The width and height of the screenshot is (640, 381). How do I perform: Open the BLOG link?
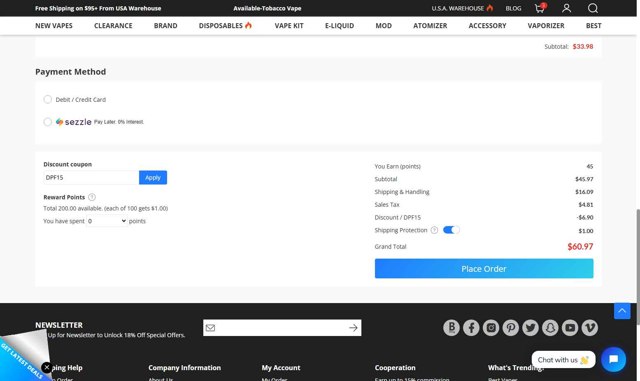pyautogui.click(x=513, y=8)
